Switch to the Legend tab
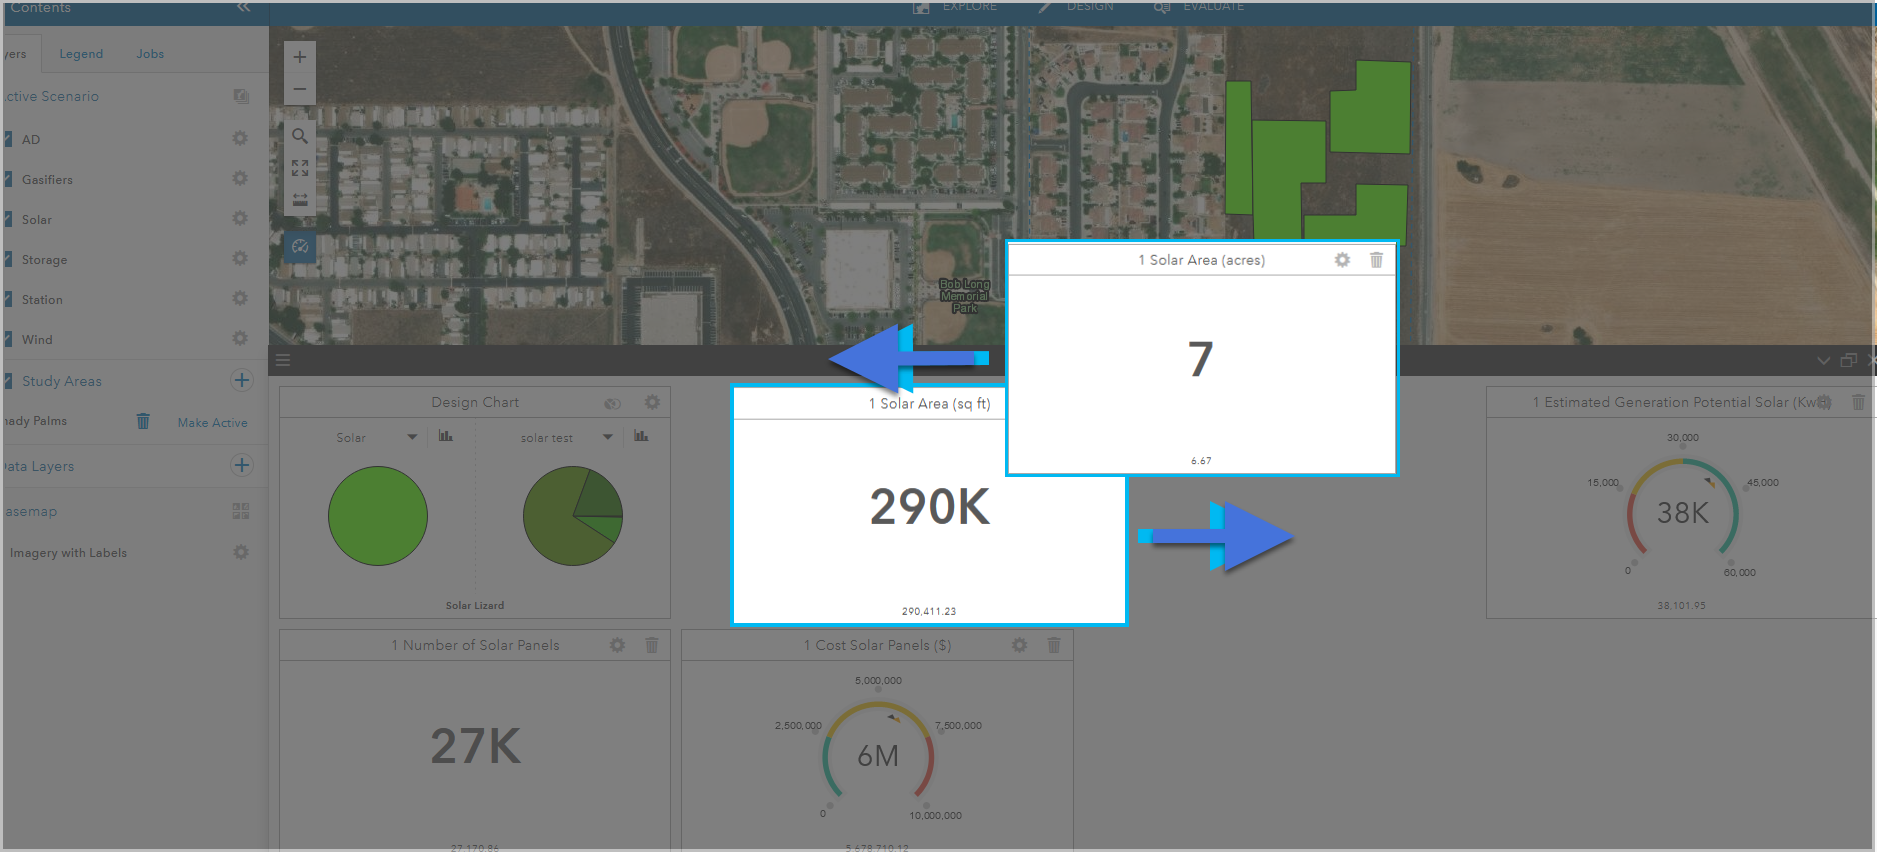1877x852 pixels. click(81, 54)
